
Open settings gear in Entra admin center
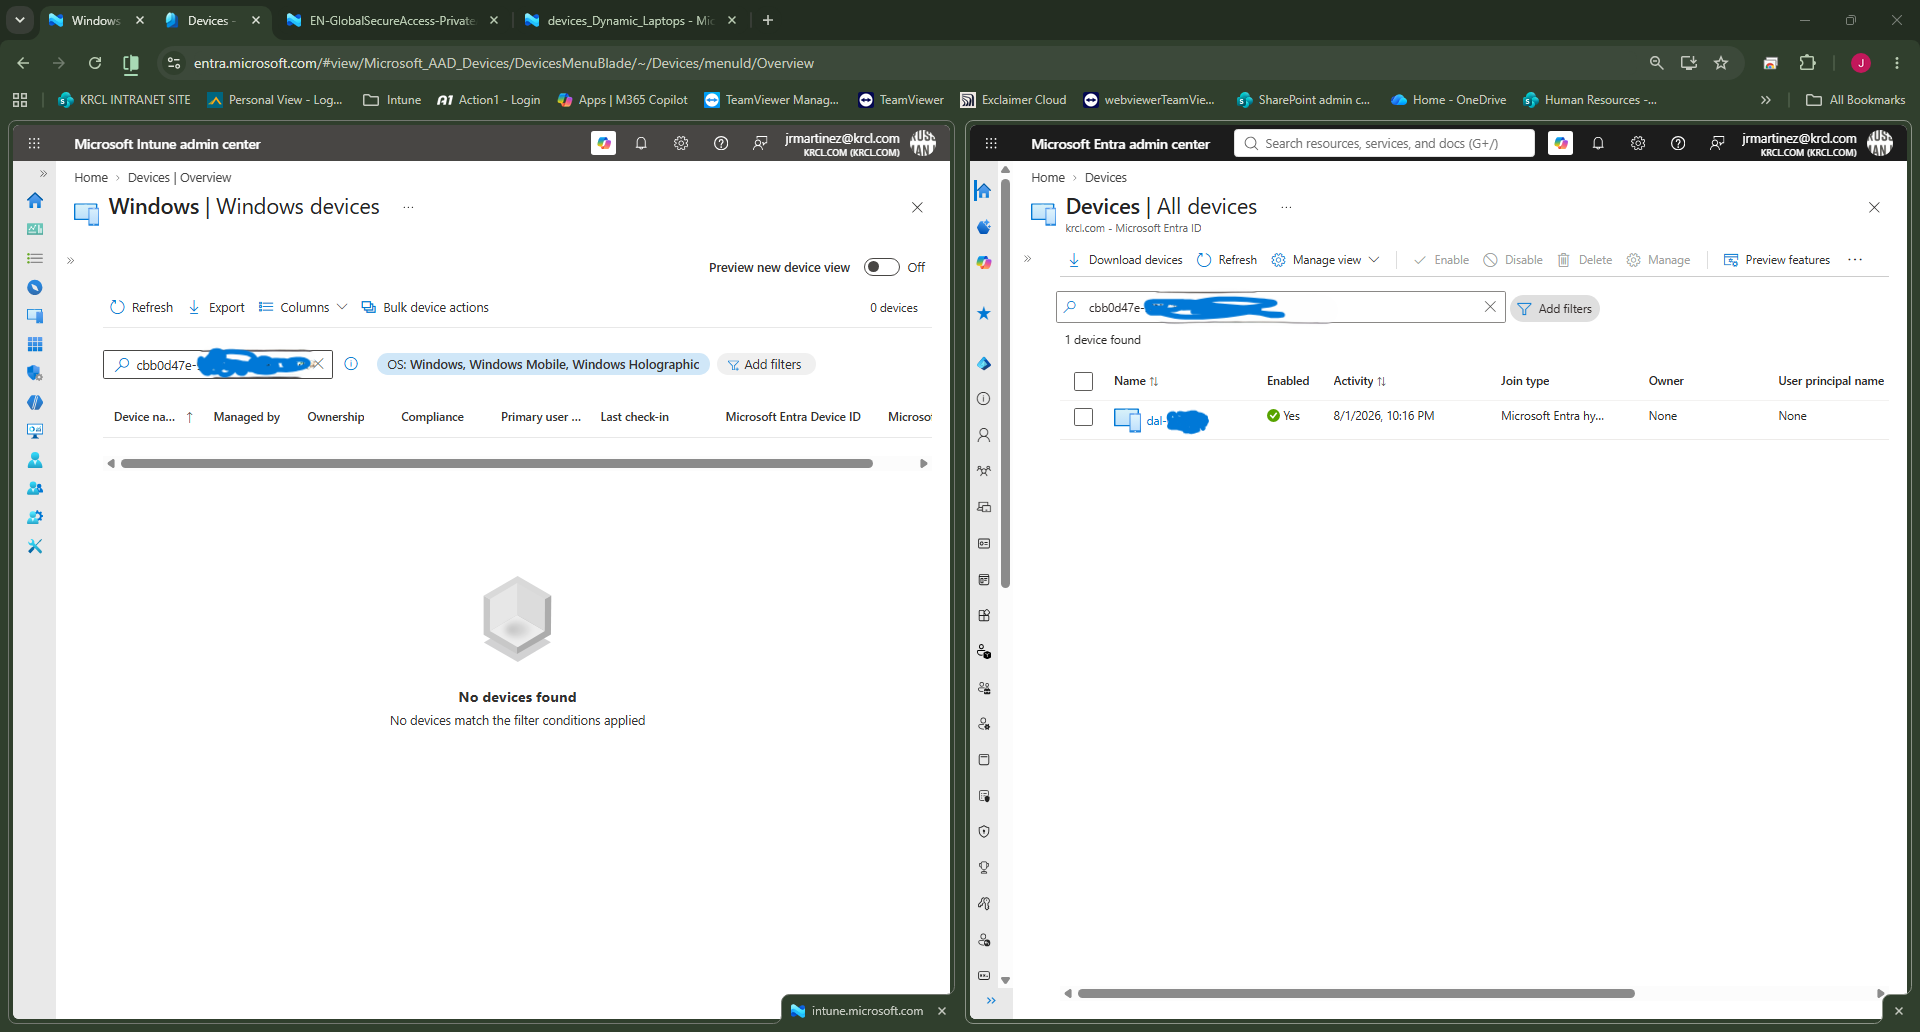pyautogui.click(x=1638, y=143)
